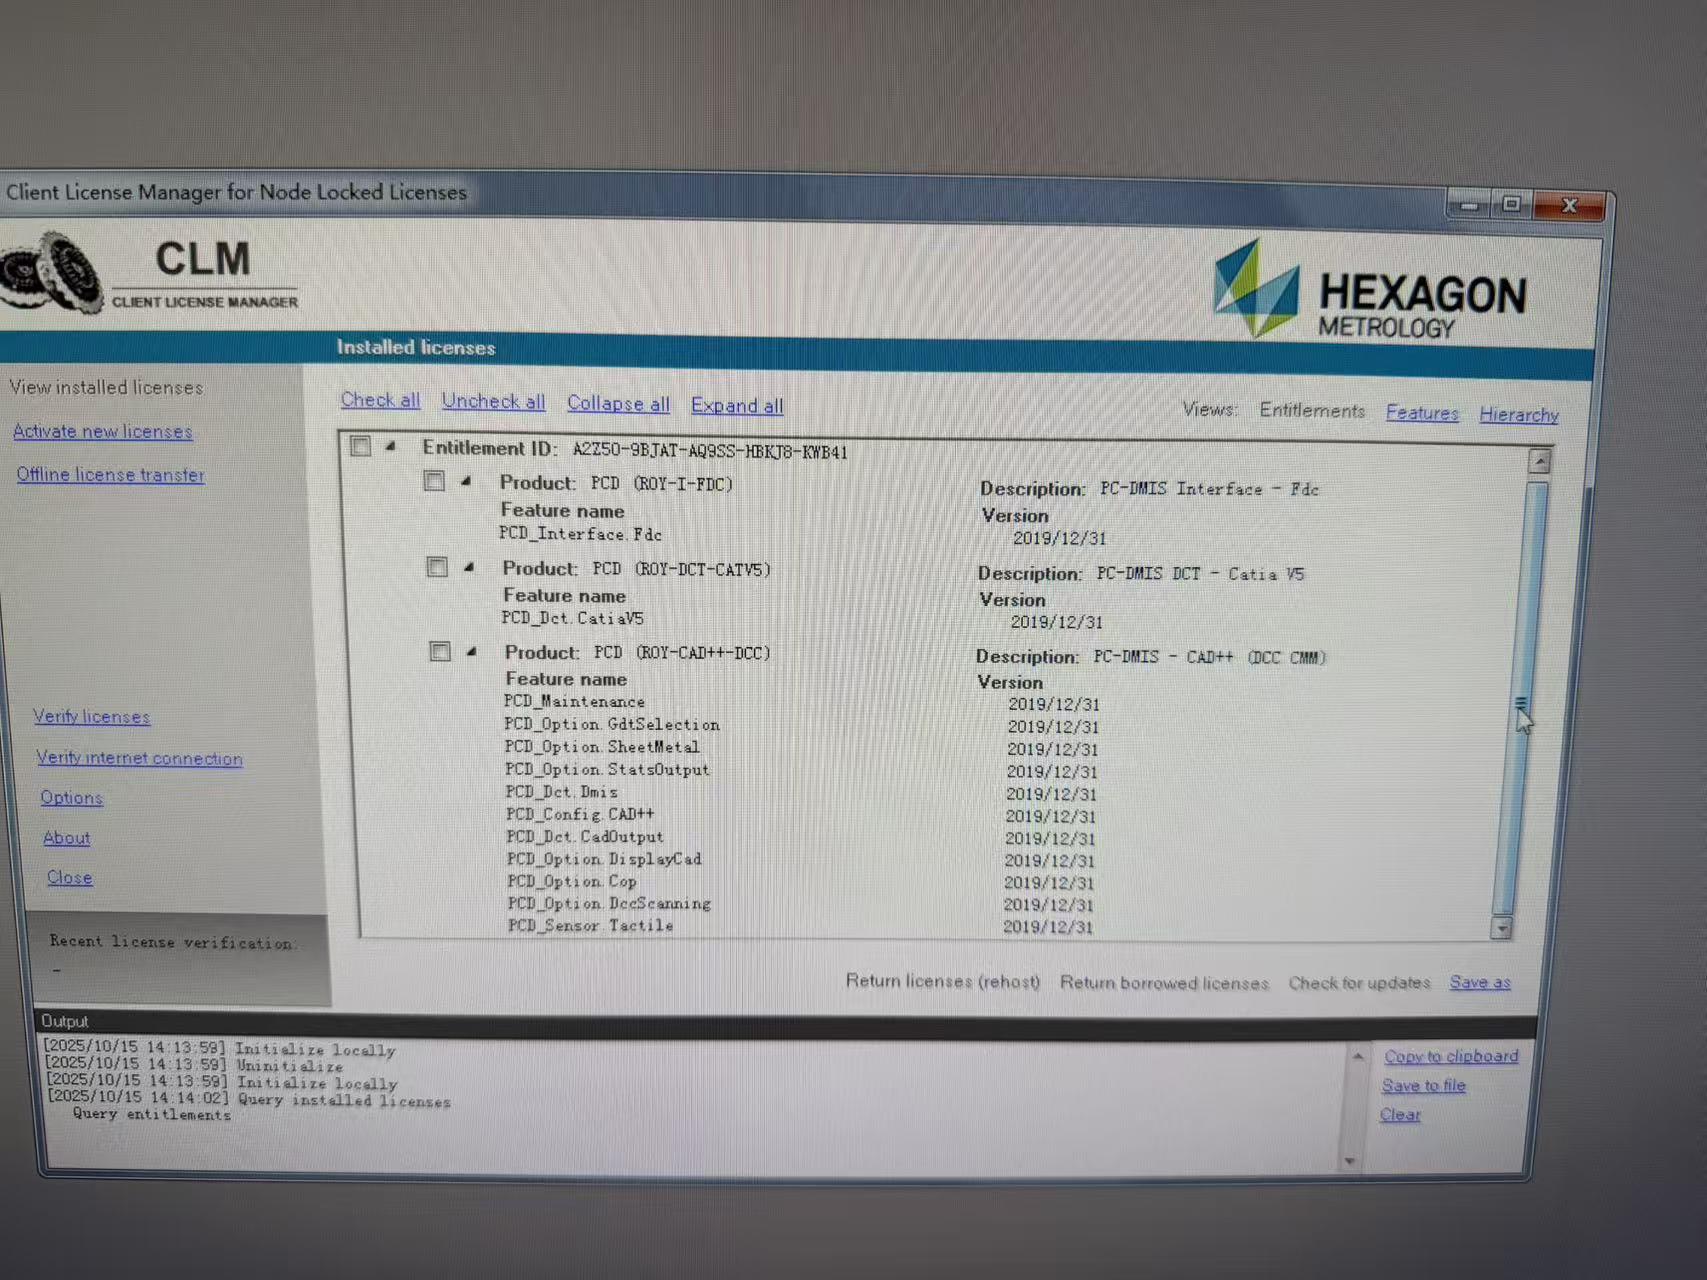Open Offline license transfer

[110, 475]
